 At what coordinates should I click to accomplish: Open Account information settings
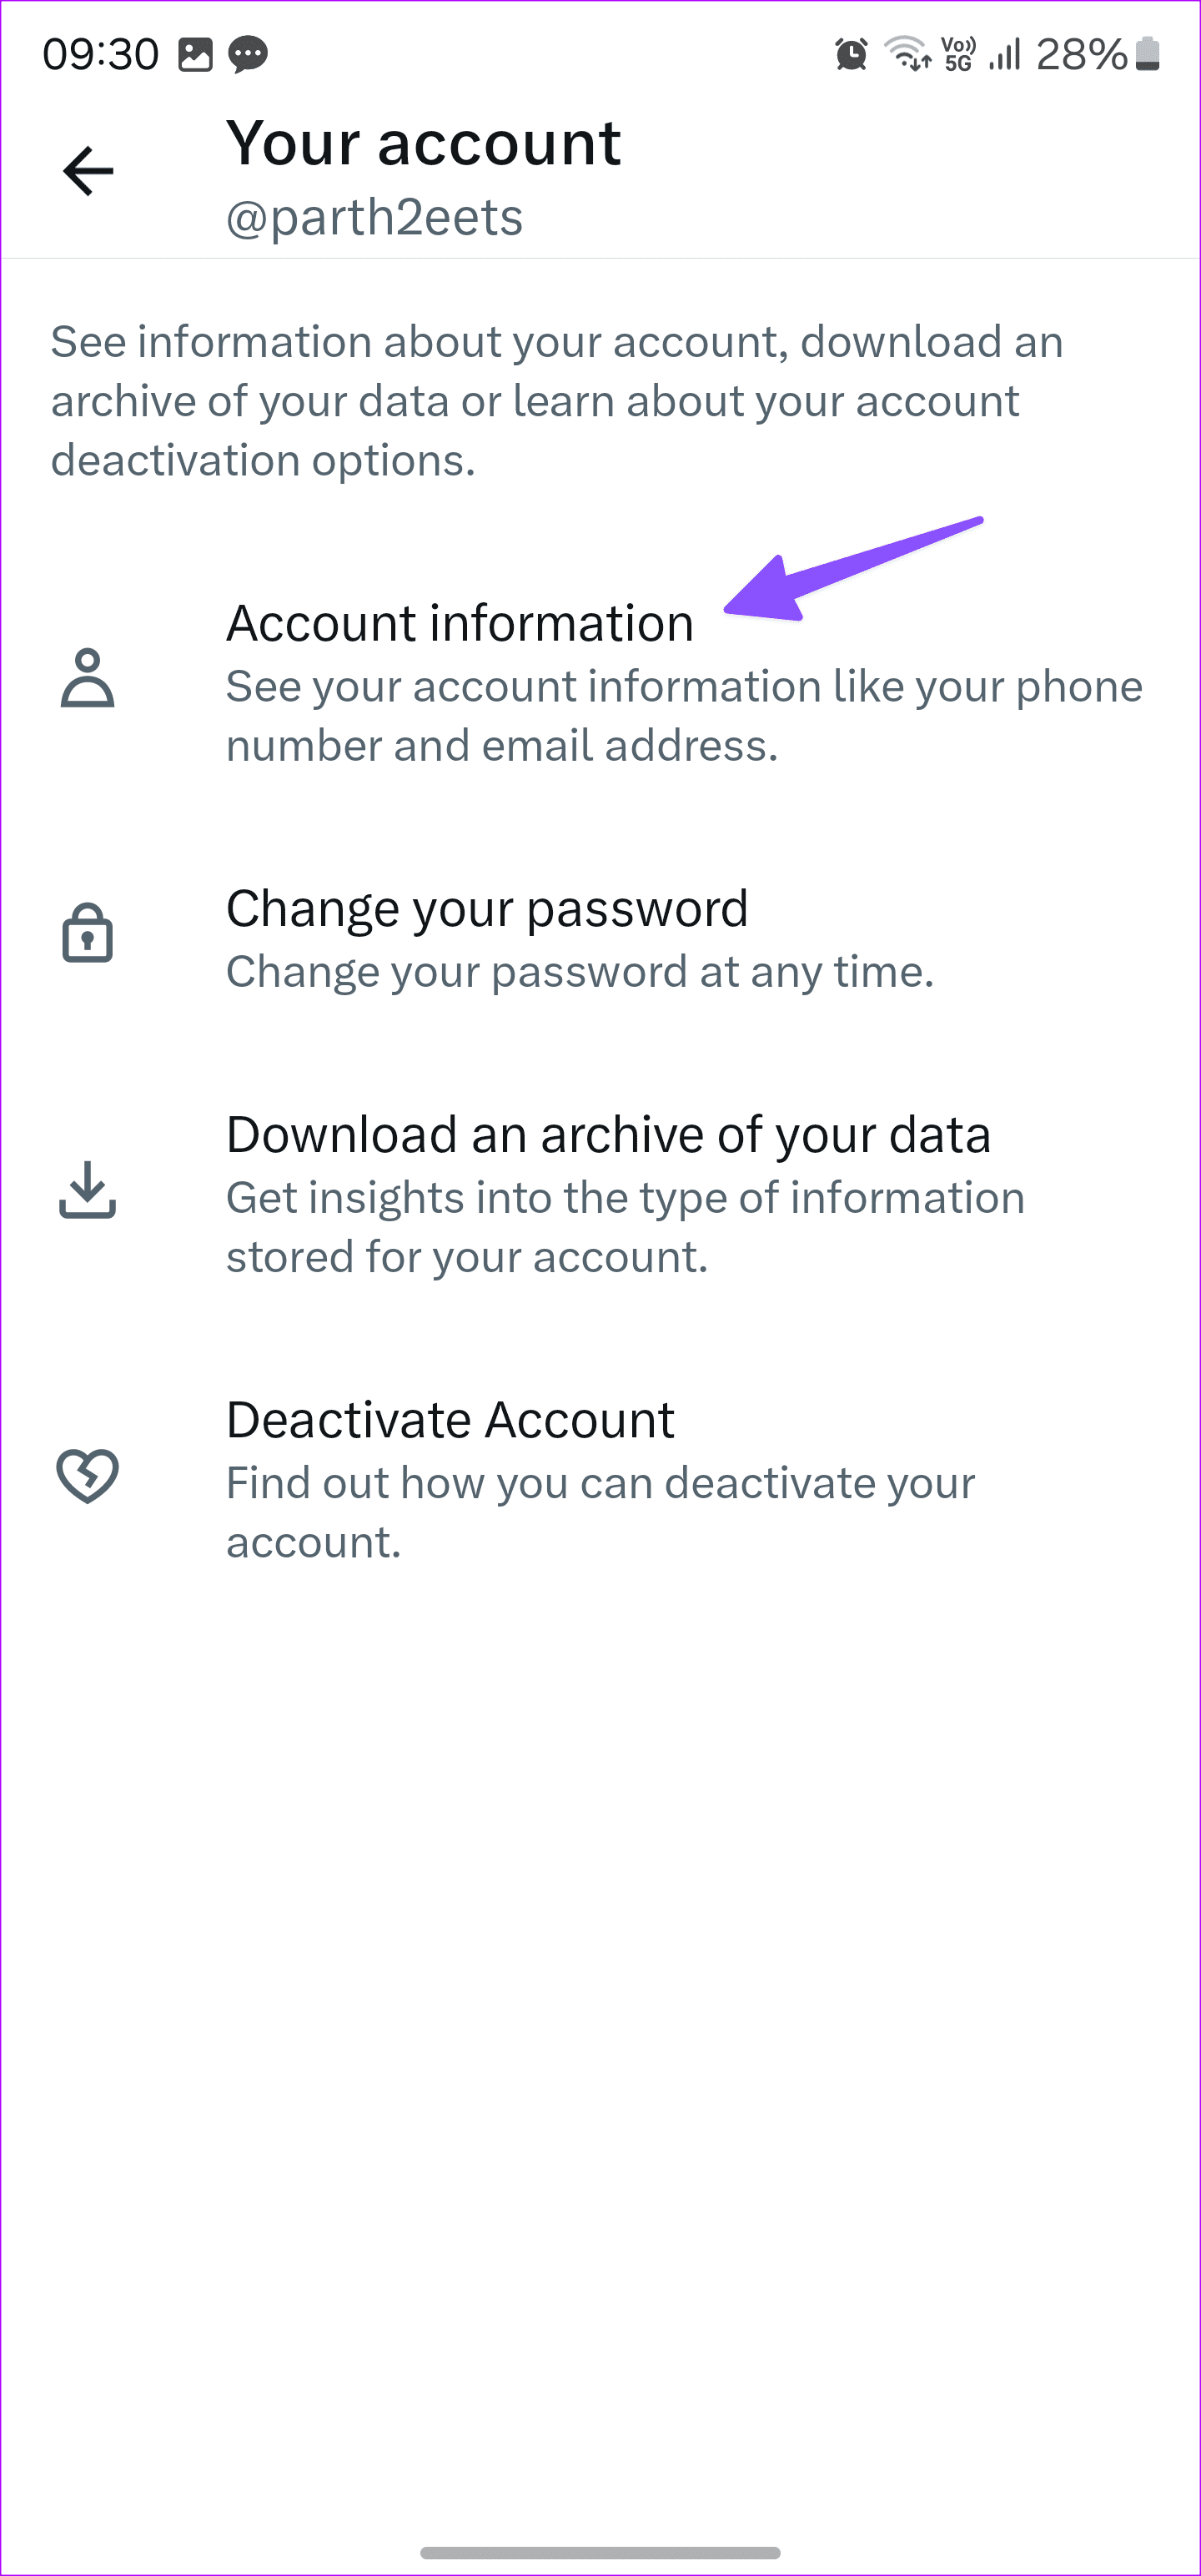point(460,622)
